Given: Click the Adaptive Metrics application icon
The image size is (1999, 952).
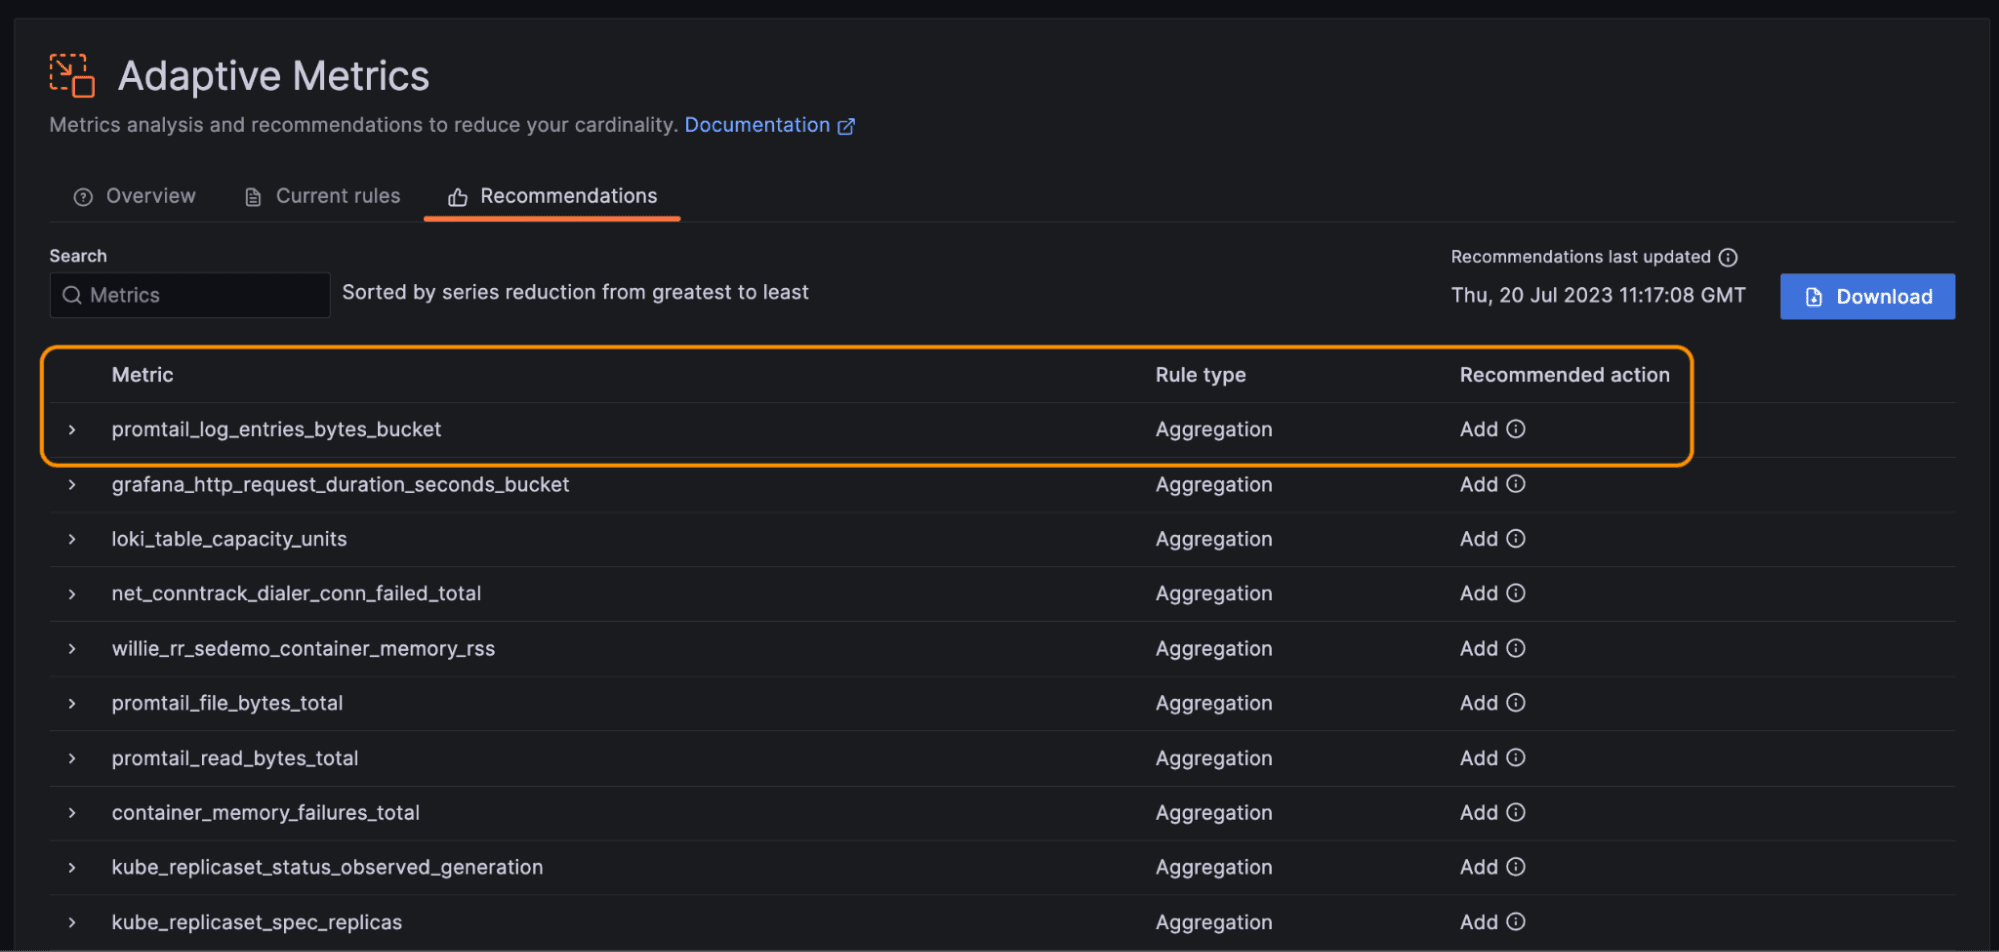Looking at the screenshot, I should [x=70, y=74].
